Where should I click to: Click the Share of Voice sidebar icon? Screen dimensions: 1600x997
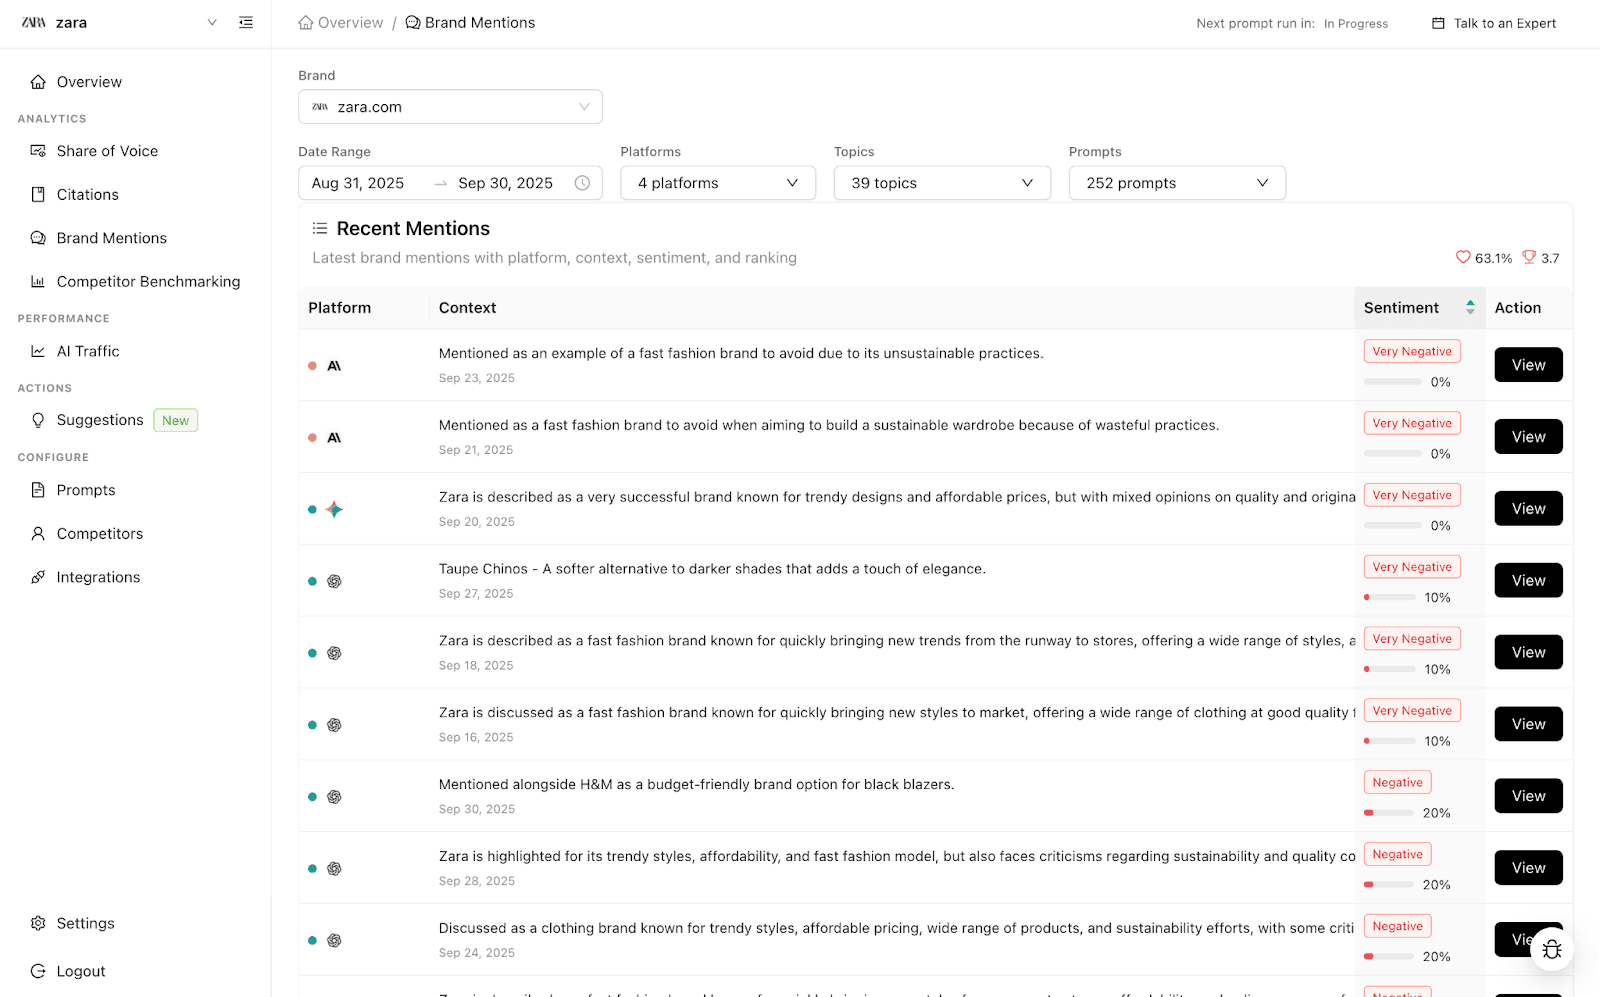pyautogui.click(x=38, y=151)
